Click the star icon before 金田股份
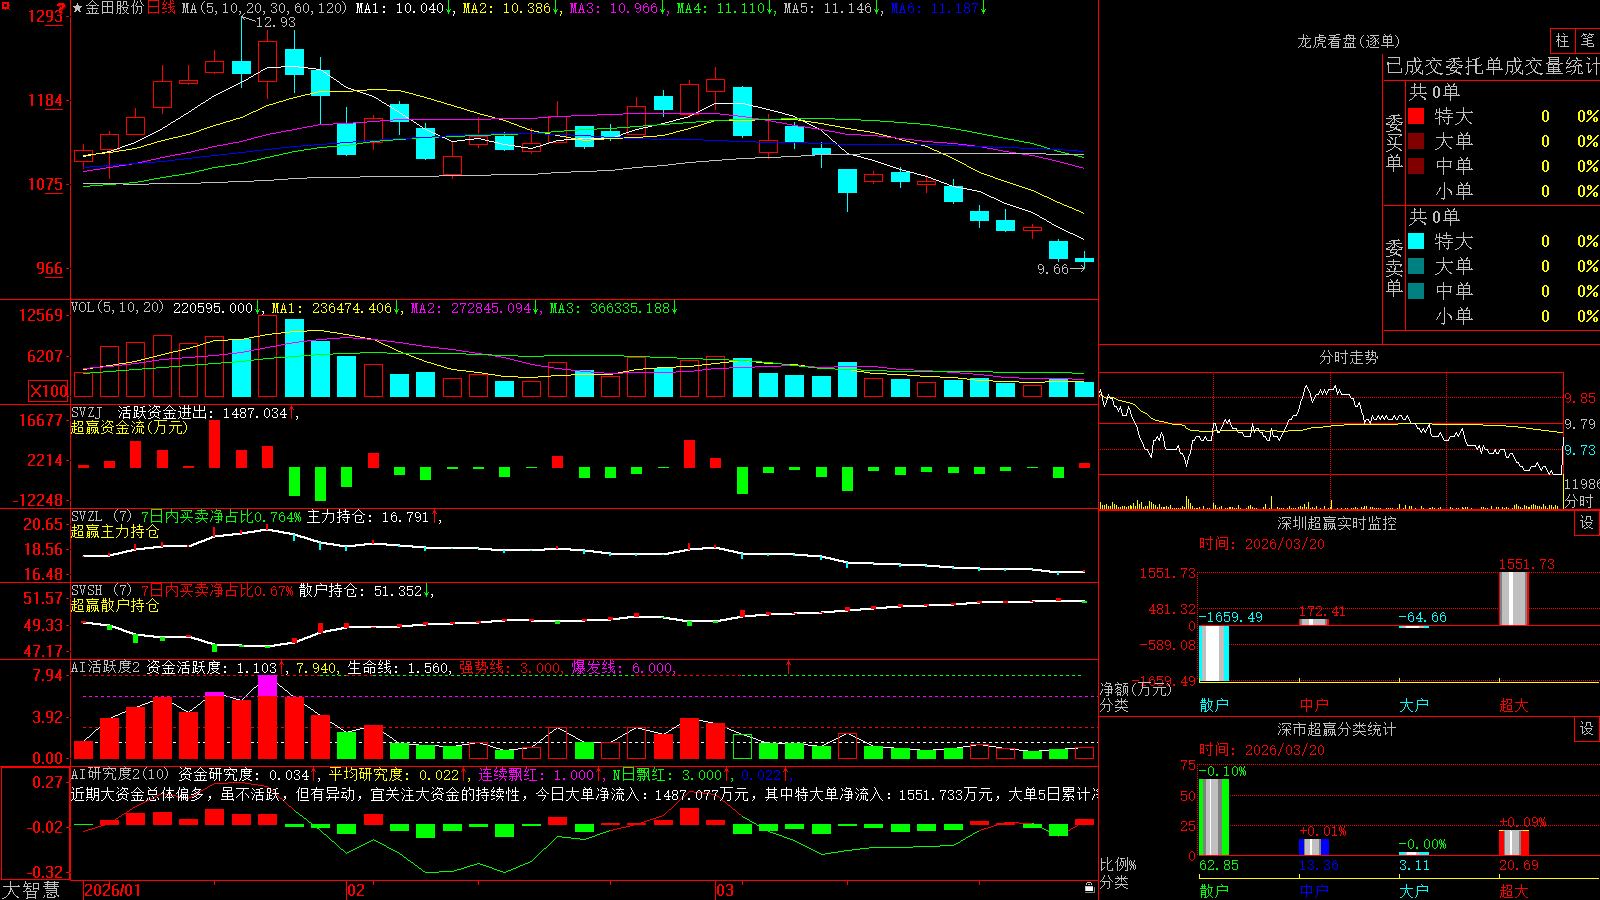Image resolution: width=1600 pixels, height=900 pixels. [x=77, y=8]
